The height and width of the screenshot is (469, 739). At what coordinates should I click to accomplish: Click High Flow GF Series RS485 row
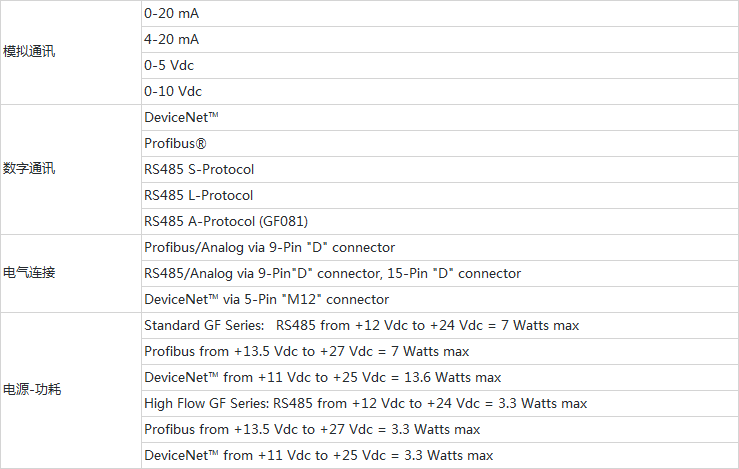tap(365, 403)
